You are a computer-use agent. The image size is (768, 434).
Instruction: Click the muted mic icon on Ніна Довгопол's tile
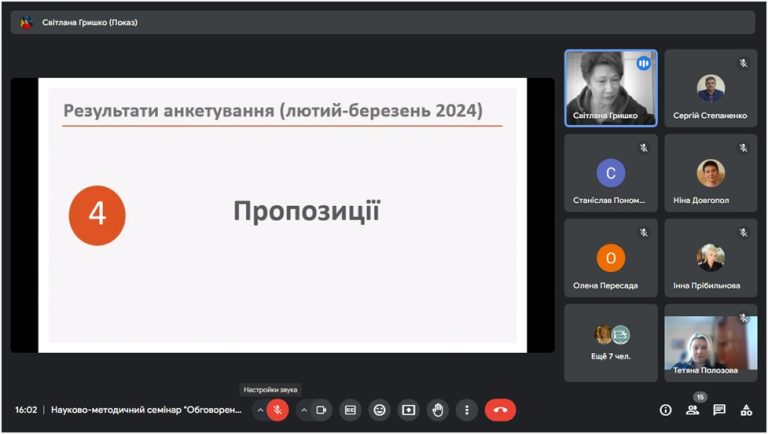744,148
